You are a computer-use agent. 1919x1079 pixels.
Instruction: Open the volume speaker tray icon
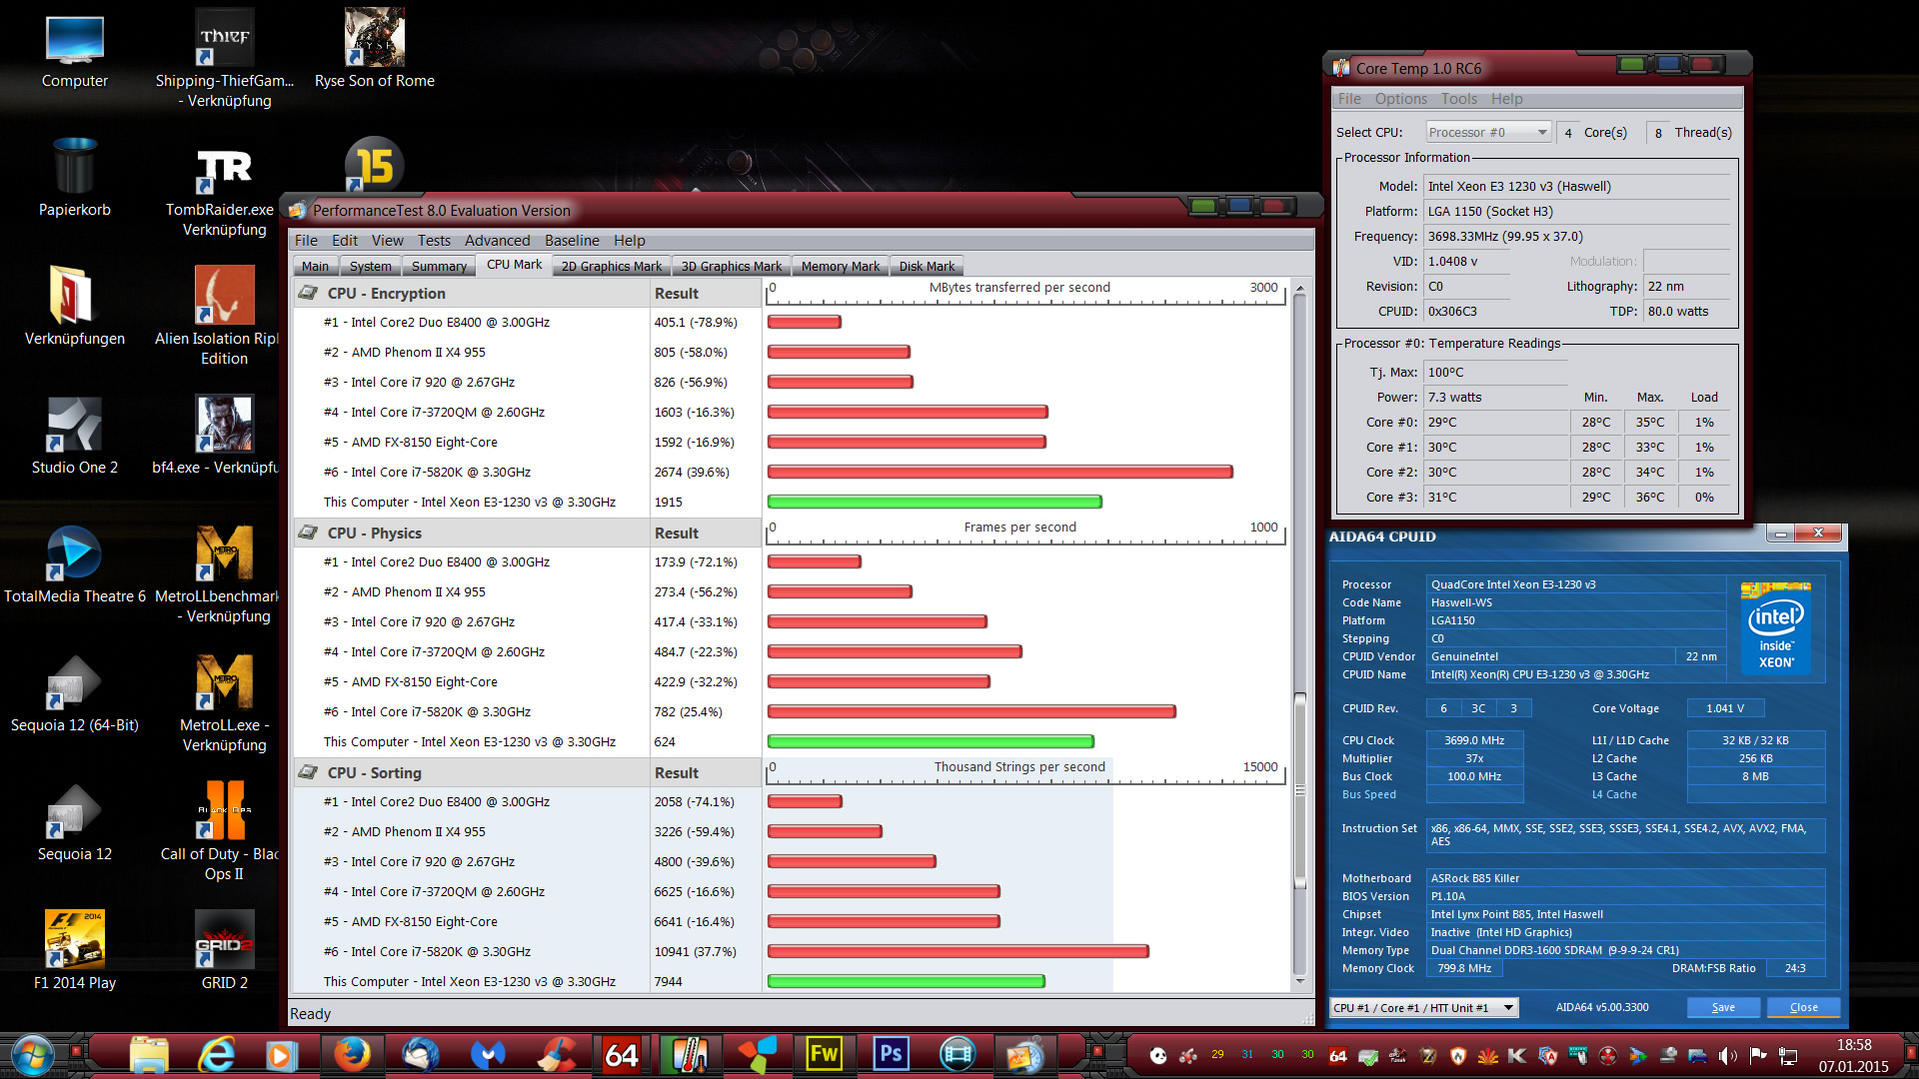(x=1727, y=1056)
